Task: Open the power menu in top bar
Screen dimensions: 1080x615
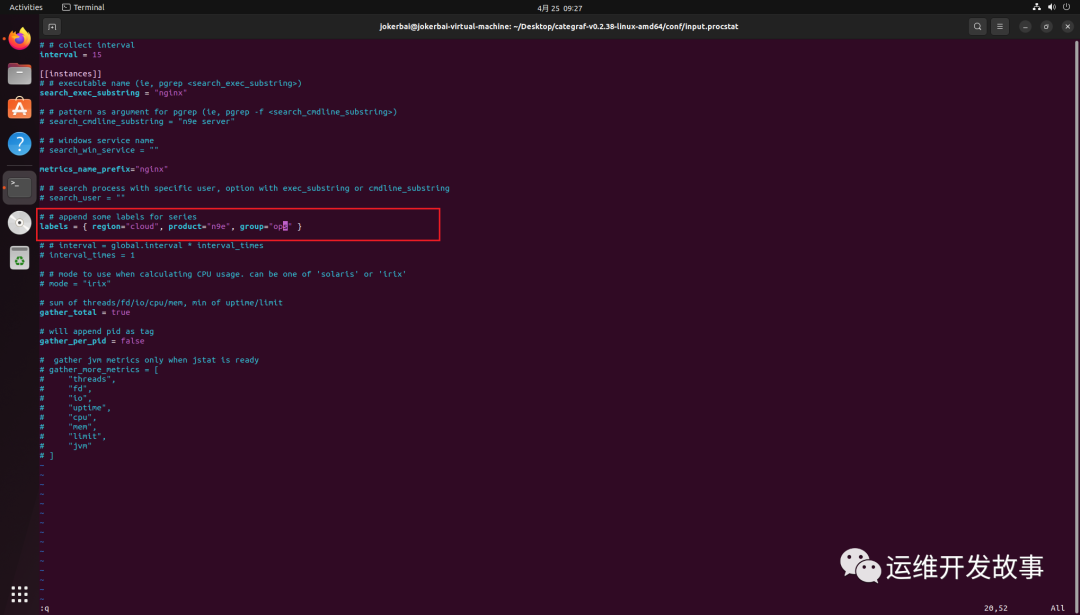Action: tap(1066, 7)
